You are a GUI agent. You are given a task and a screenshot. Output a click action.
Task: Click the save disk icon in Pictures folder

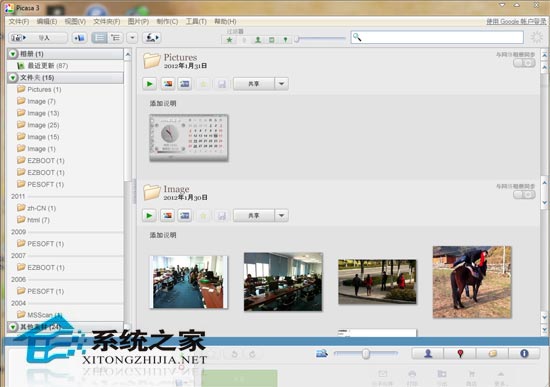(x=222, y=84)
